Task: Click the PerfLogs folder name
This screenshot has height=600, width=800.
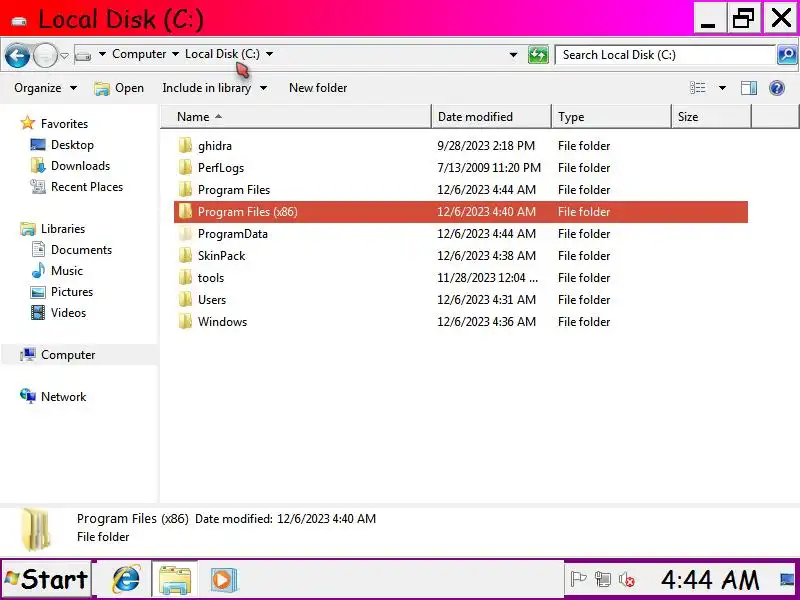Action: tap(221, 168)
